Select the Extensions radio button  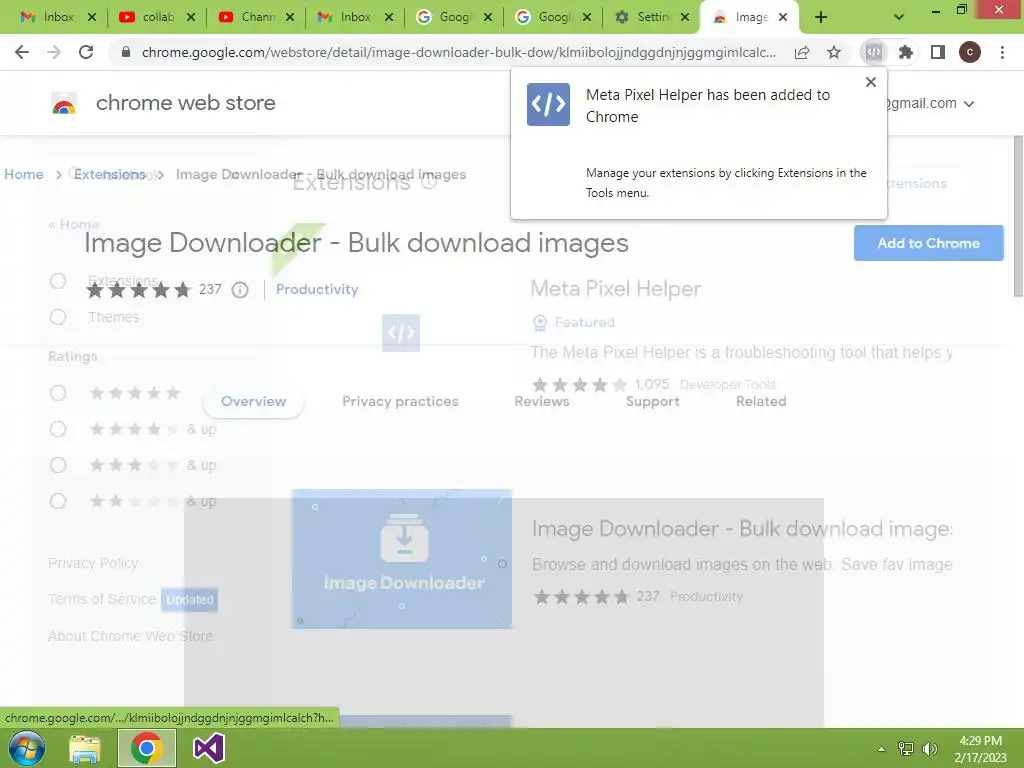(x=58, y=281)
